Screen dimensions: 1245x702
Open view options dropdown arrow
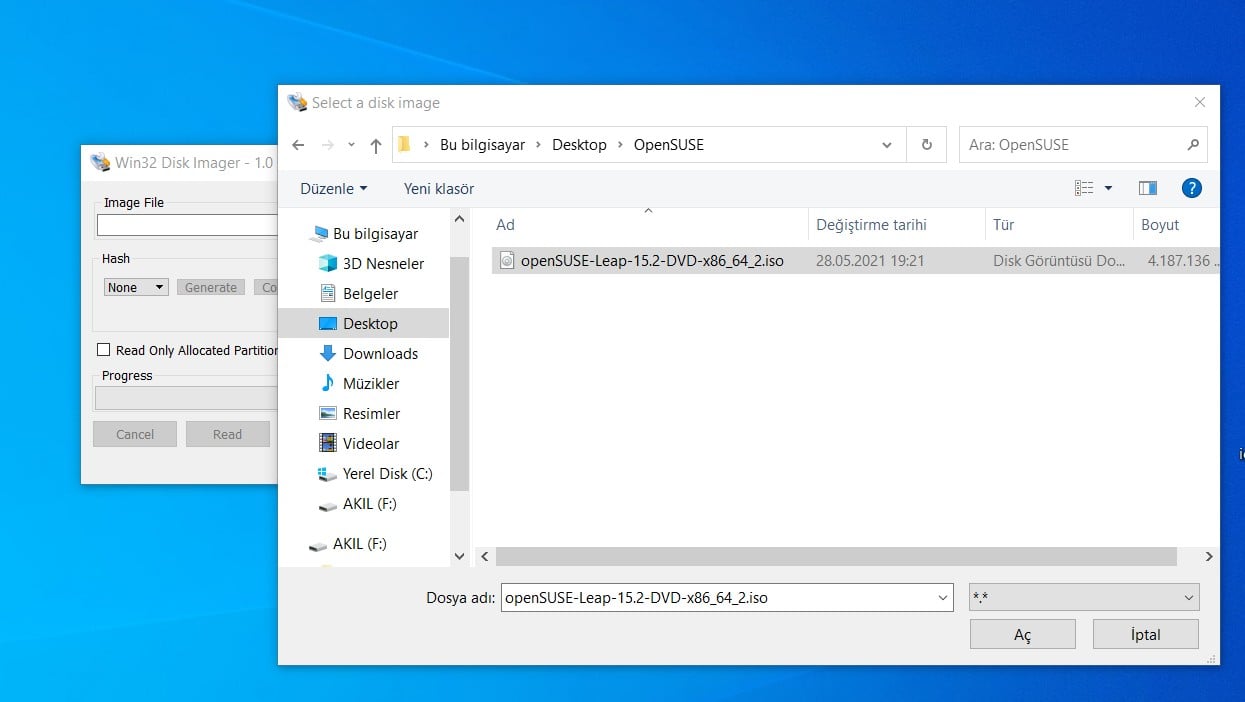coord(1108,188)
